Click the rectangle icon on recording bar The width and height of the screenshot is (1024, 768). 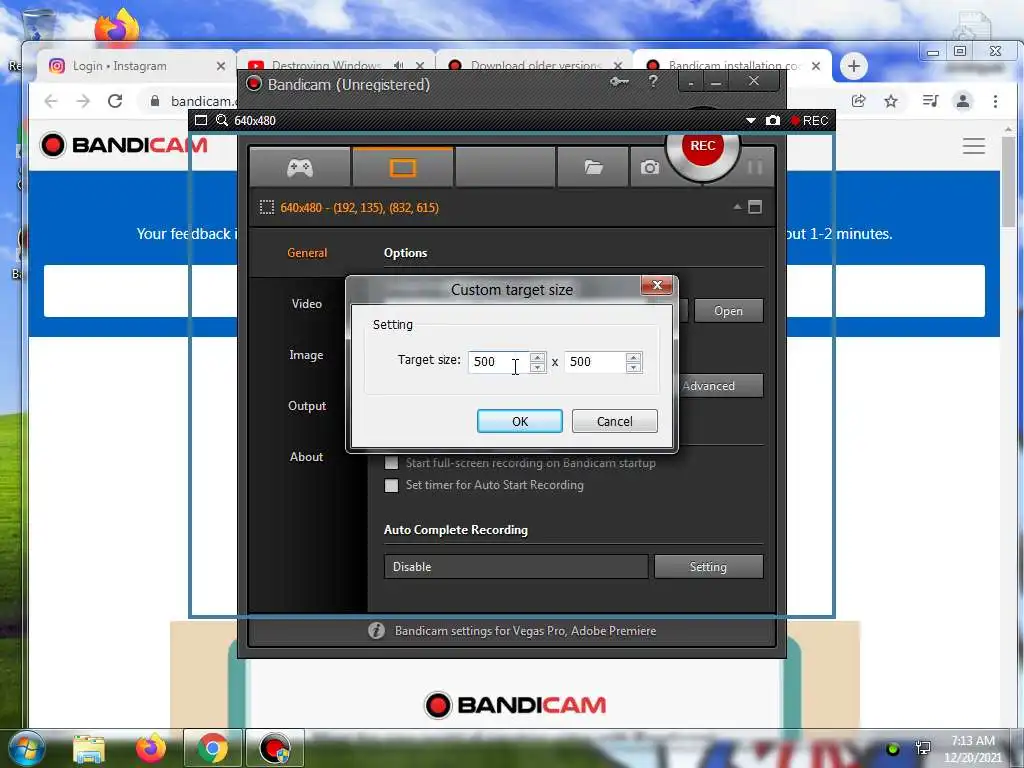click(201, 120)
